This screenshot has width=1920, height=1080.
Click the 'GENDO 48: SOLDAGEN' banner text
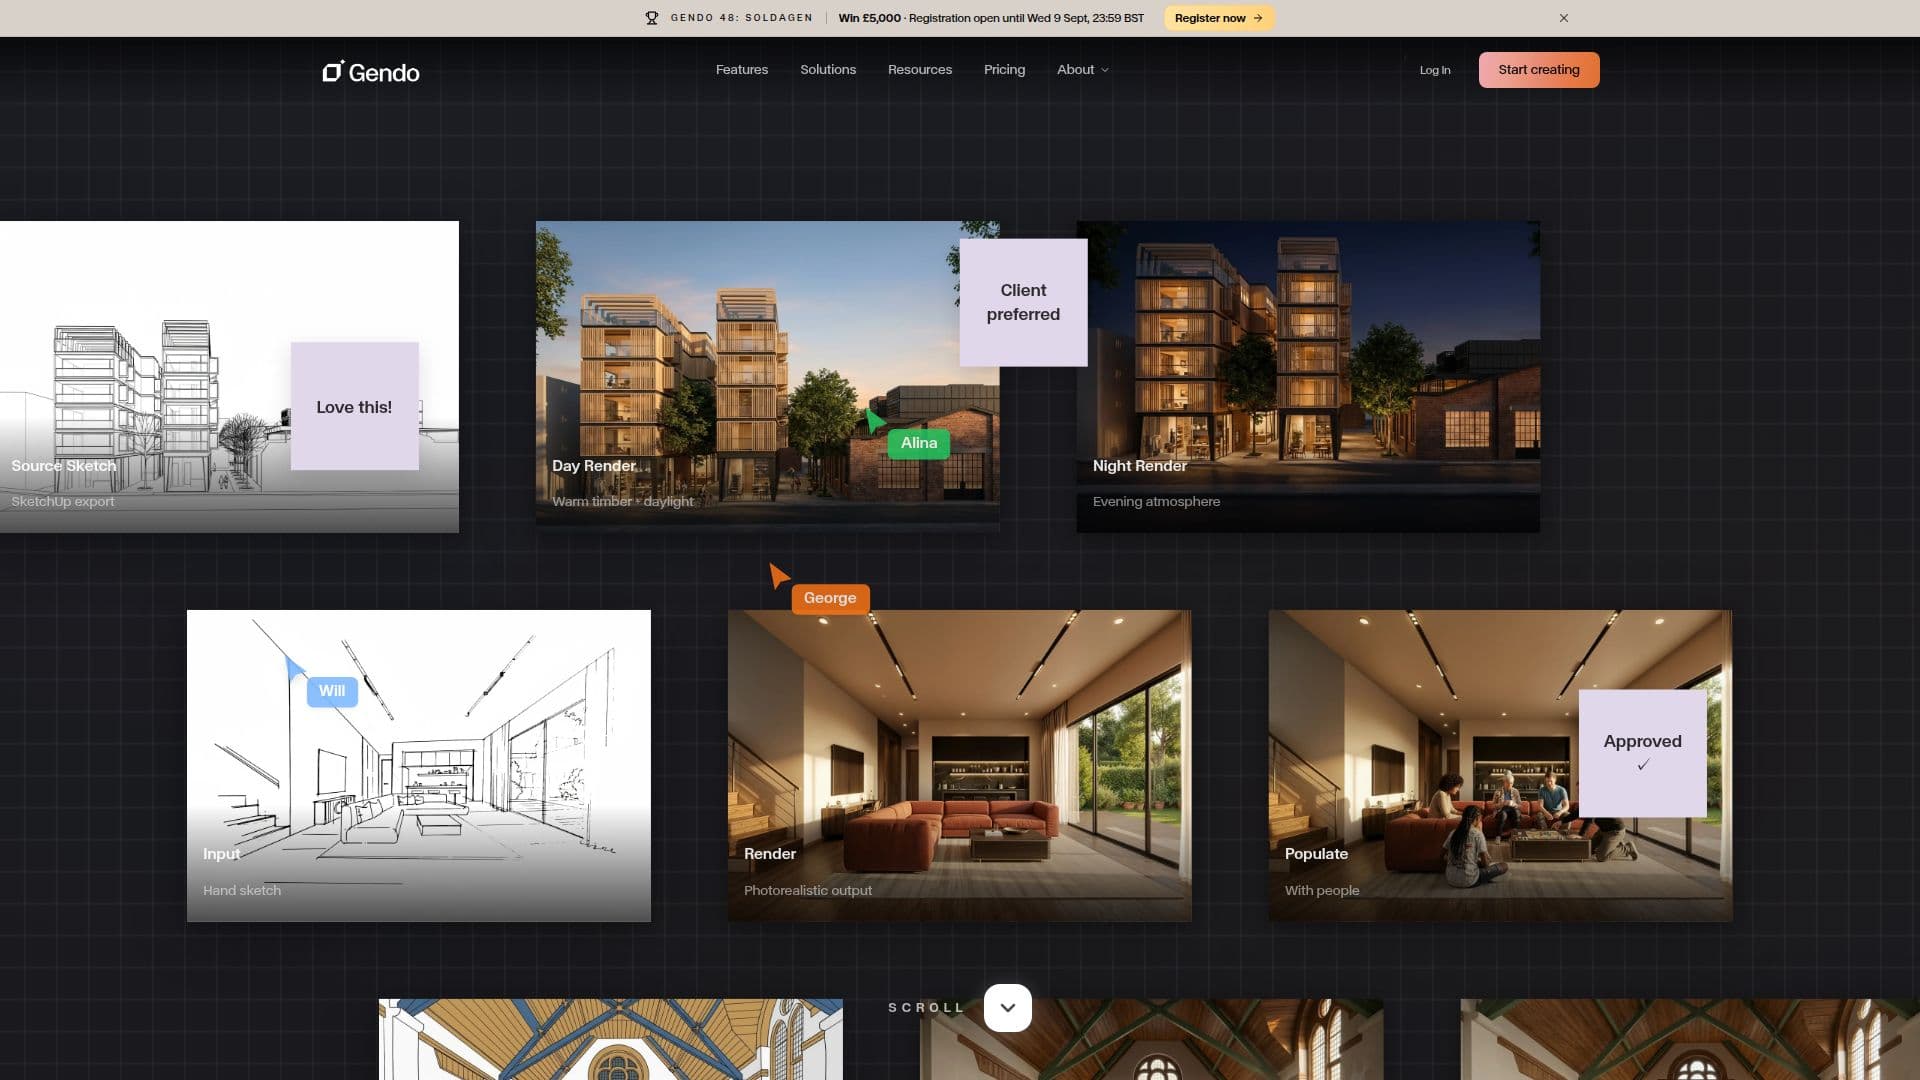coord(742,18)
